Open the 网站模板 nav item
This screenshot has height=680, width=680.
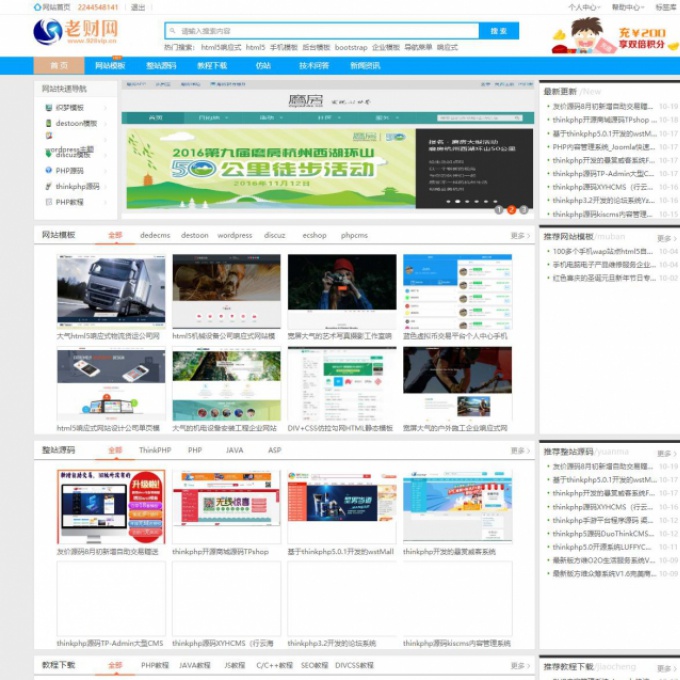coord(110,65)
